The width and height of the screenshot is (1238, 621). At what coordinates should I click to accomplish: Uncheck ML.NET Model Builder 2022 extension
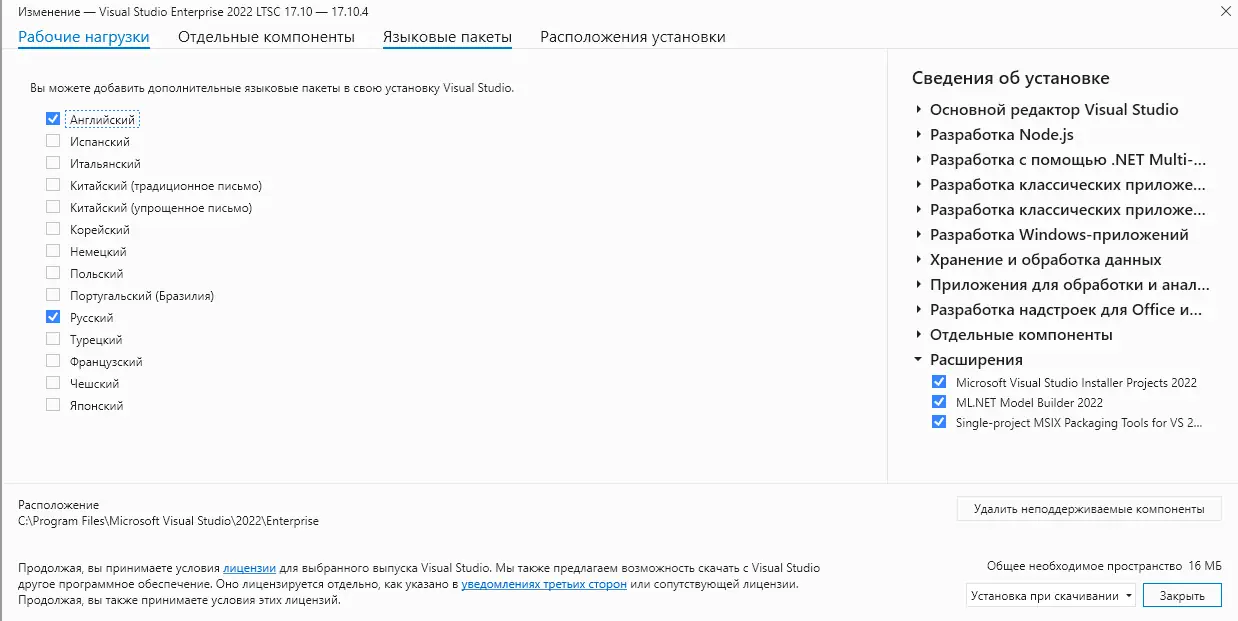[x=938, y=402]
